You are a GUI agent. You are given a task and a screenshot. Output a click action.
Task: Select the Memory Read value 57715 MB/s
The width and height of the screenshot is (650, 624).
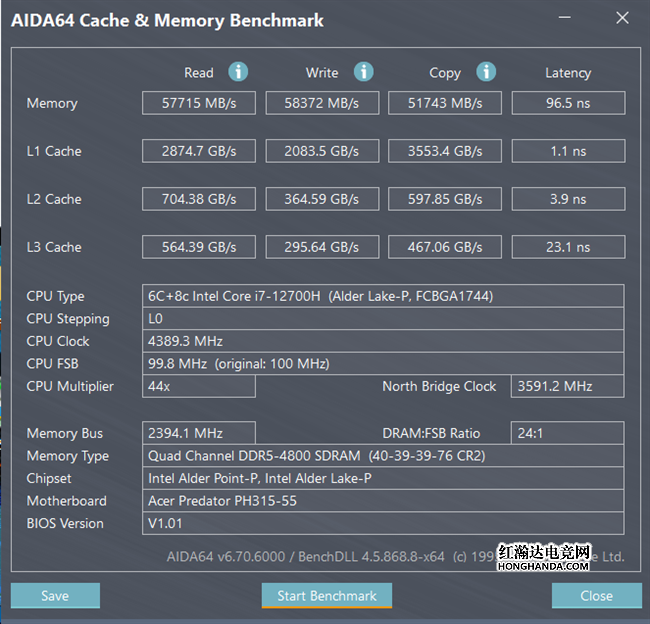(199, 103)
